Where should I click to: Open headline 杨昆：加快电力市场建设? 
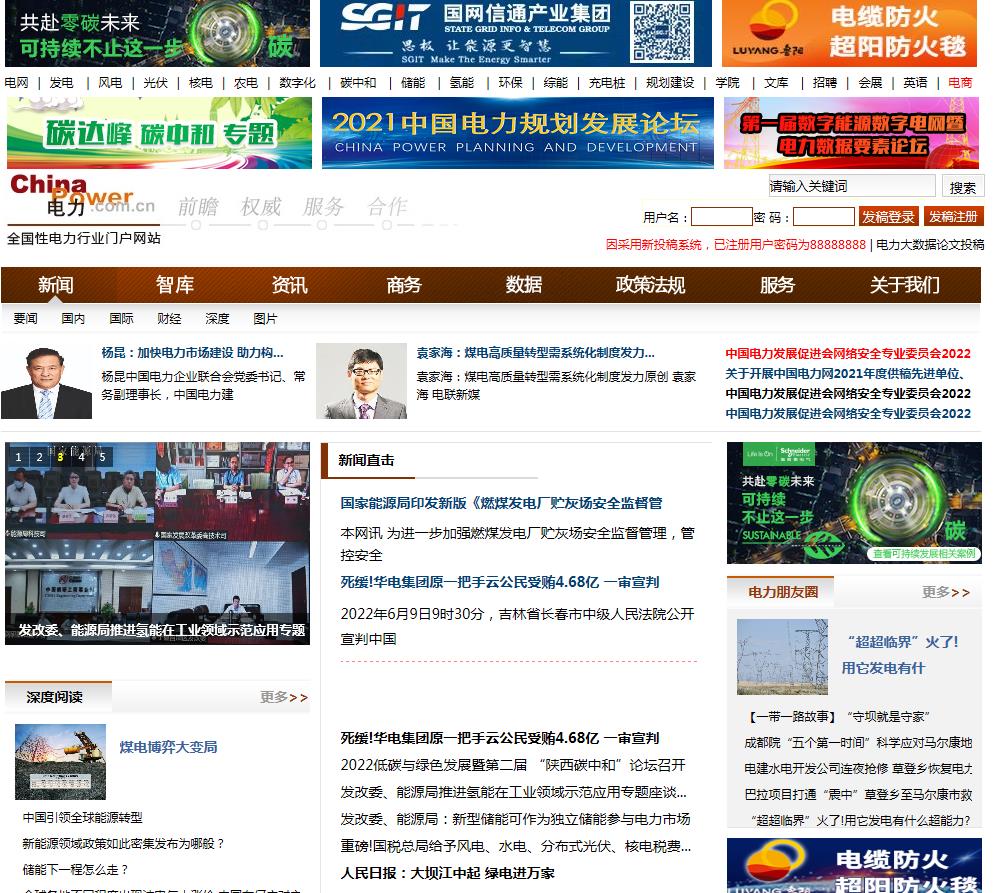tap(193, 352)
